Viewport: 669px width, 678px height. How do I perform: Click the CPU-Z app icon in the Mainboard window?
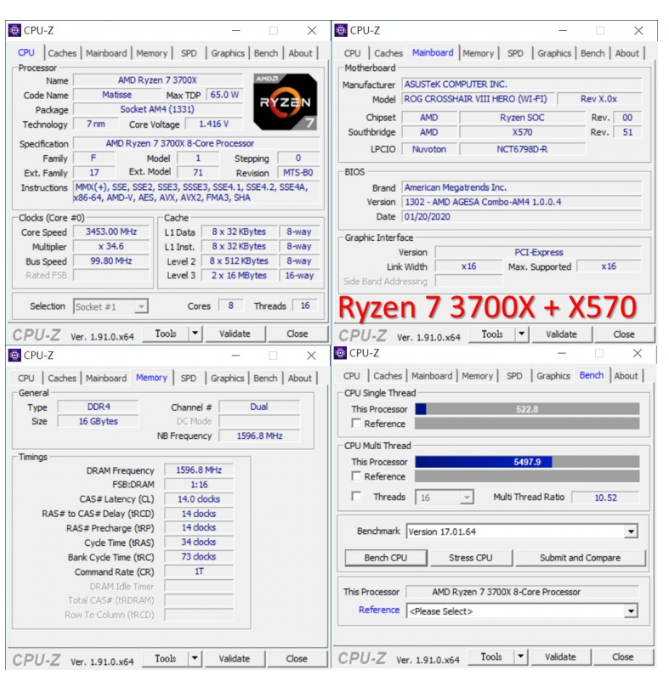point(341,30)
